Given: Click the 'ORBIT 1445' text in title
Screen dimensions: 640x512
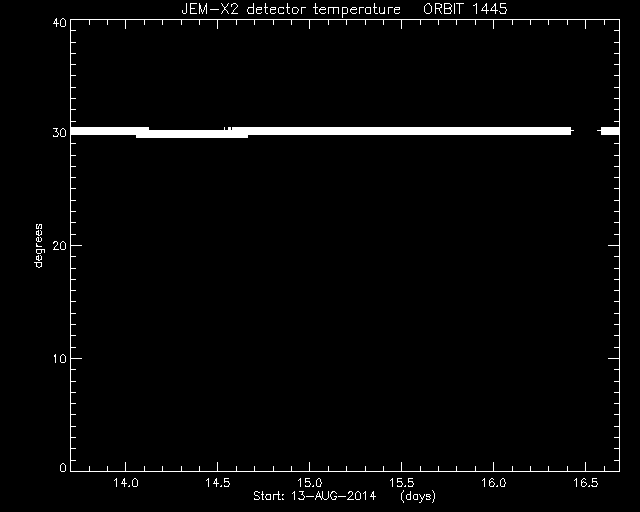Looking at the screenshot, I should [x=465, y=9].
